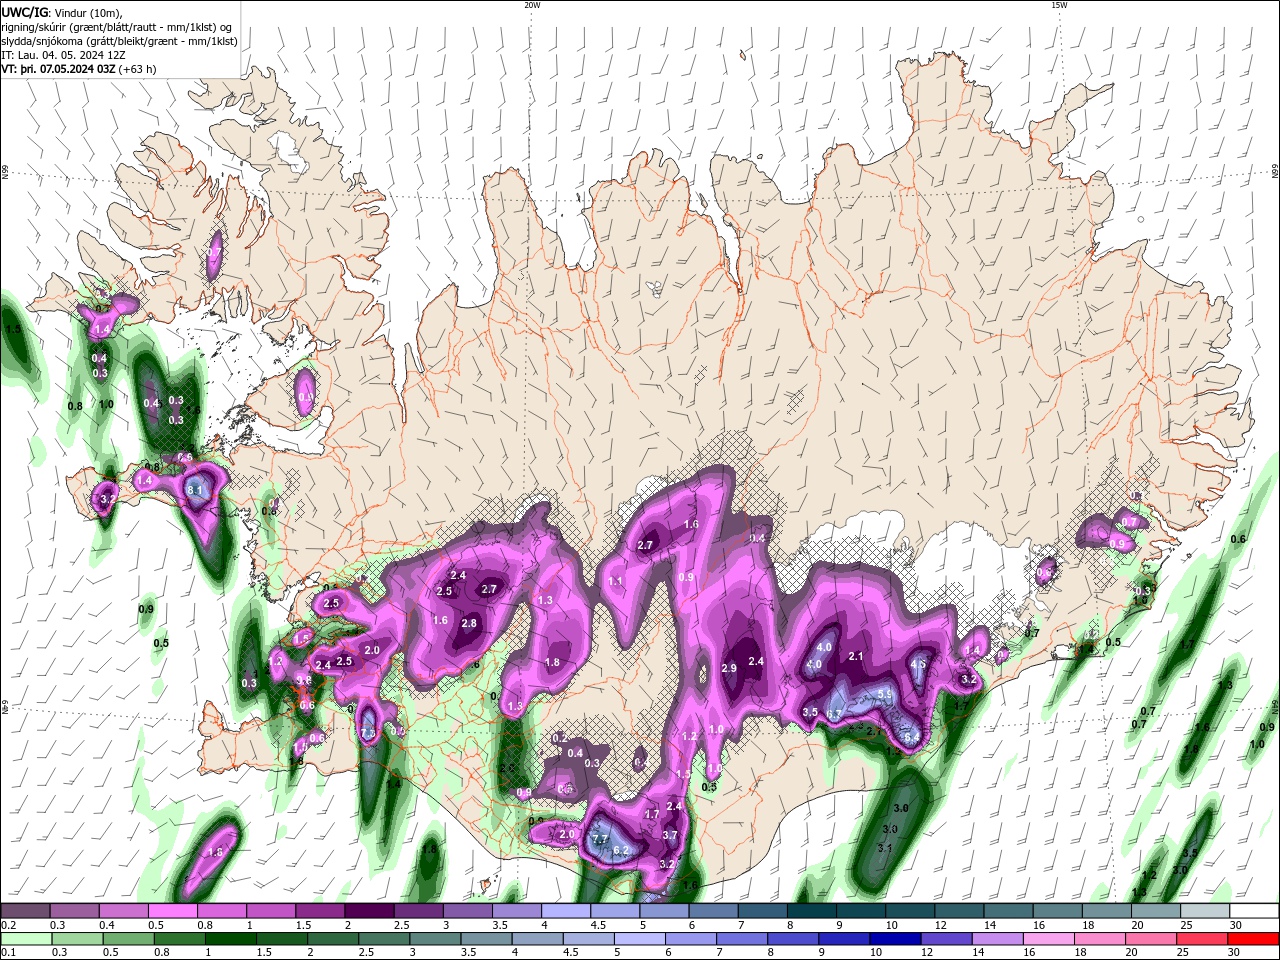Click the '7.7' precipitation value on map

(x=600, y=838)
